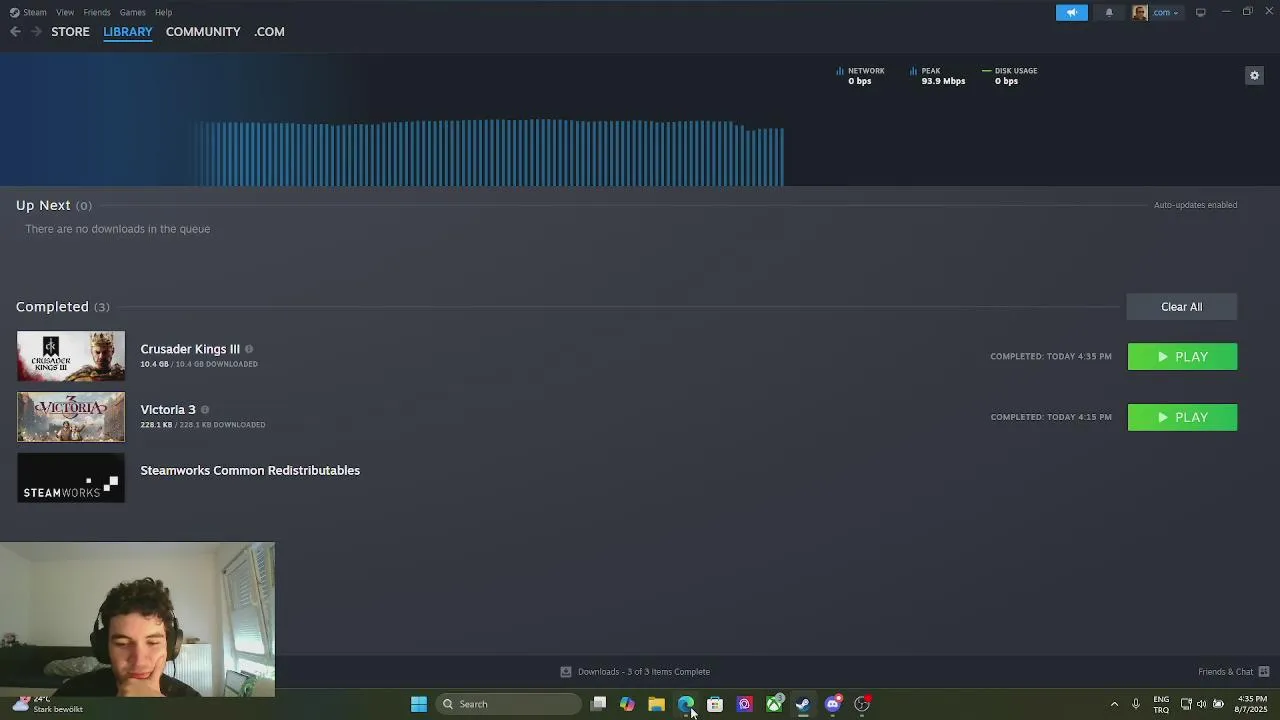Open Downloads status at bottom bar
The image size is (1280, 720).
click(635, 672)
